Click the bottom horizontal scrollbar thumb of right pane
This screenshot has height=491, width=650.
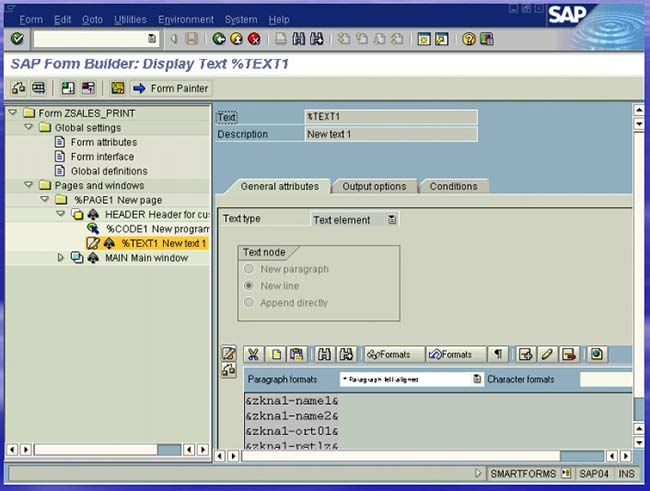(582, 456)
